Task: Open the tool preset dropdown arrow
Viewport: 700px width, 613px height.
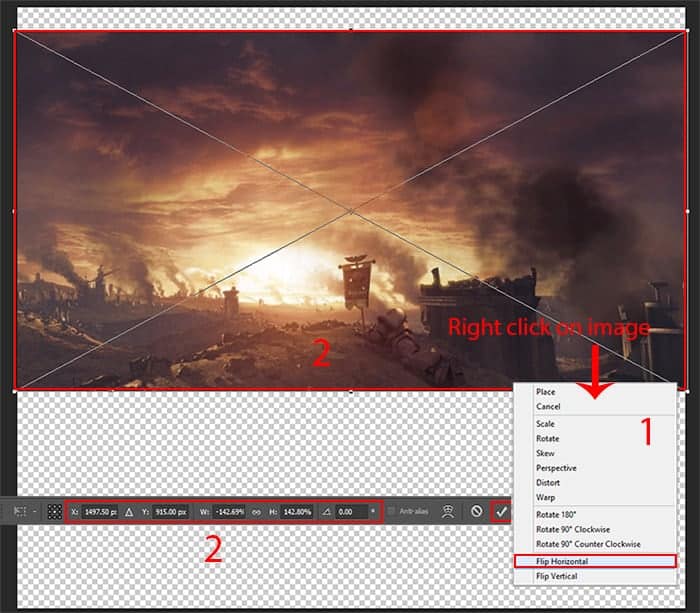Action: point(34,511)
